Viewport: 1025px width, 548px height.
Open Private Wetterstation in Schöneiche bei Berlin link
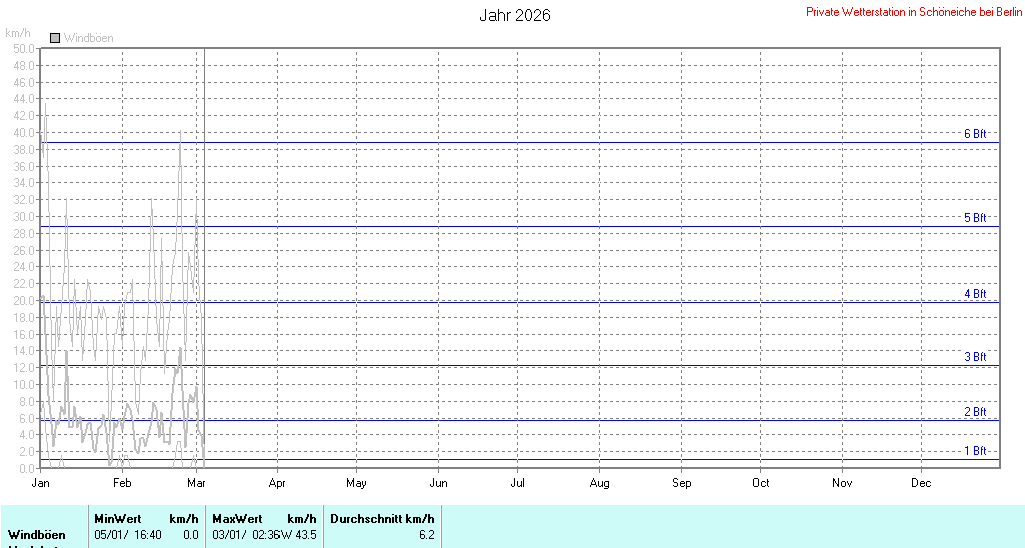point(914,12)
